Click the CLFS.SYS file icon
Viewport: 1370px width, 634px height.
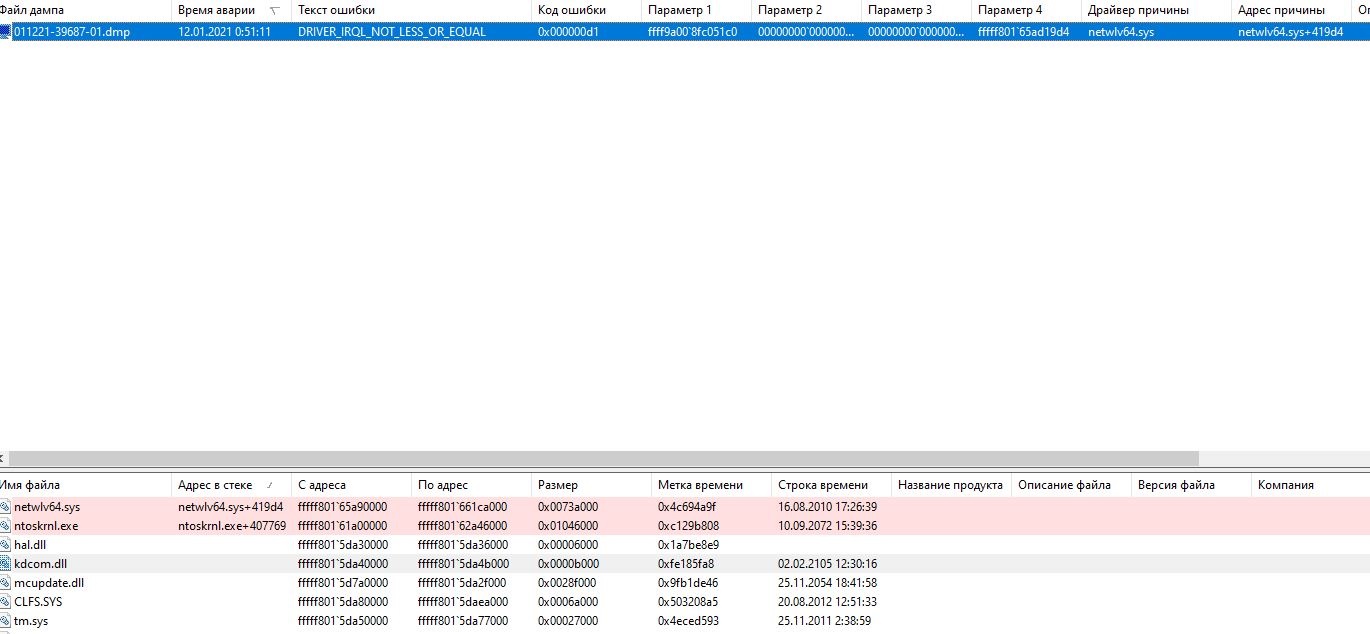pyautogui.click(x=5, y=602)
